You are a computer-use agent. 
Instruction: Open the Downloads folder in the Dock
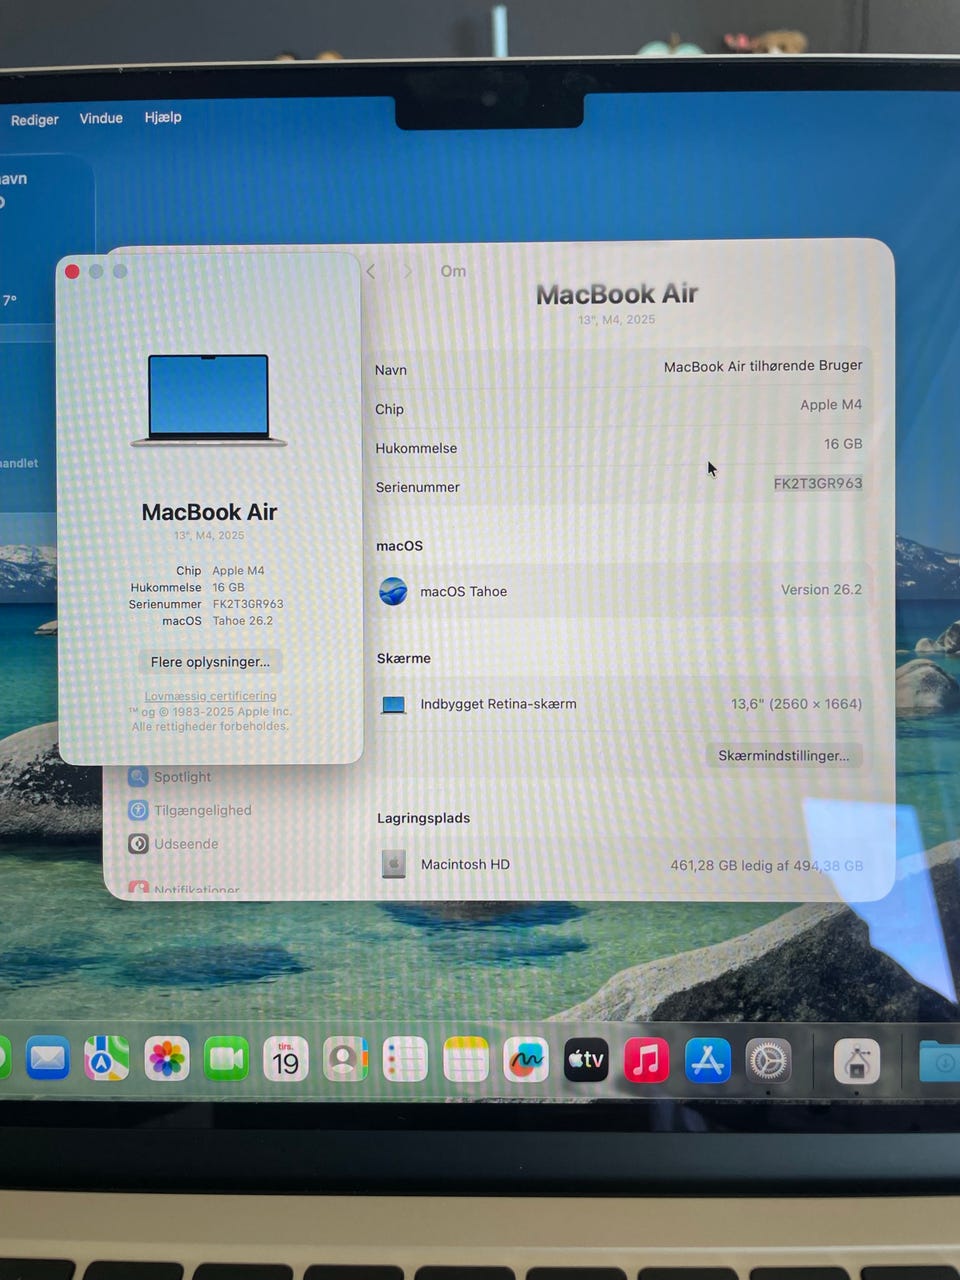[x=939, y=1062]
